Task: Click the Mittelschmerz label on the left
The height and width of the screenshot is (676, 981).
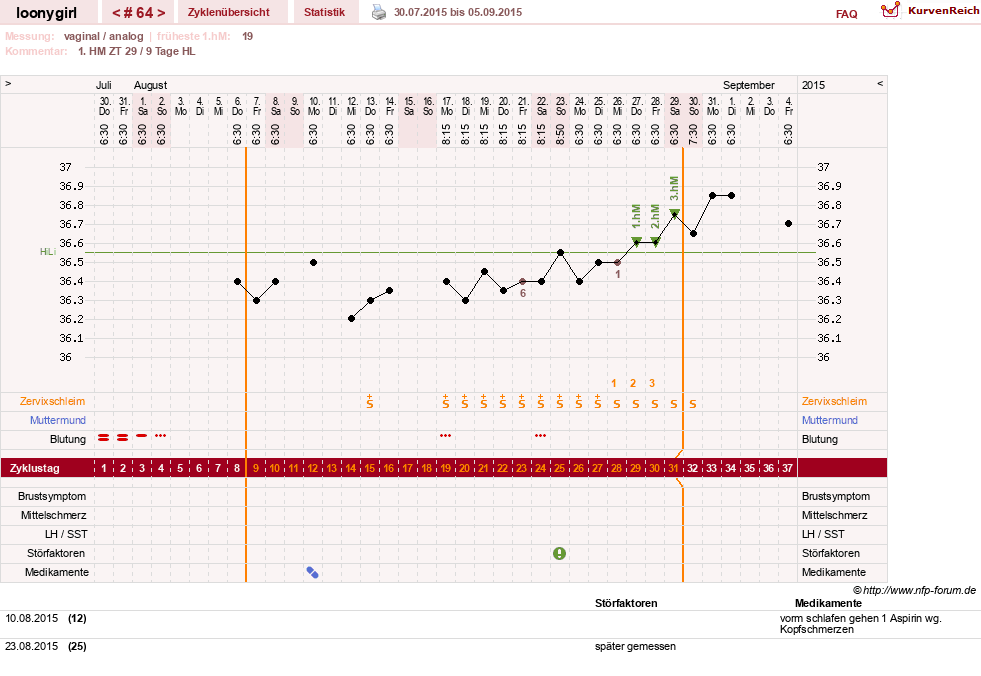Action: tap(53, 515)
